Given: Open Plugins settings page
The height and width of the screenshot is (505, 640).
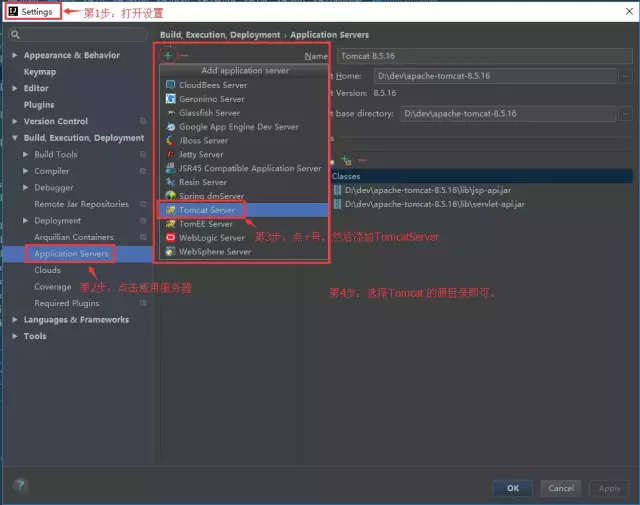Looking at the screenshot, I should (39, 105).
